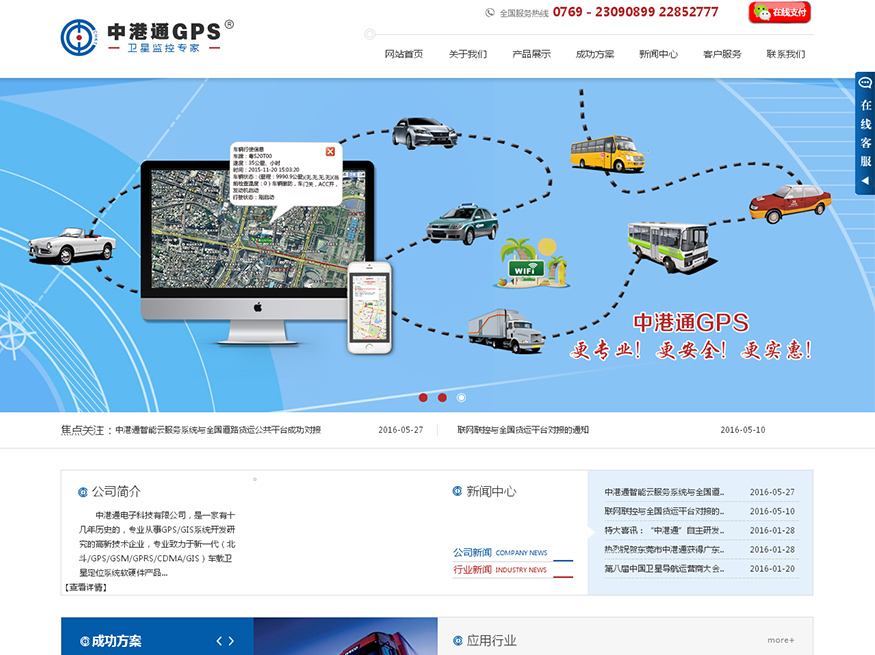This screenshot has height=655, width=875.
Task: Click the bullet icon beside 成功方案 heading
Action: click(85, 642)
